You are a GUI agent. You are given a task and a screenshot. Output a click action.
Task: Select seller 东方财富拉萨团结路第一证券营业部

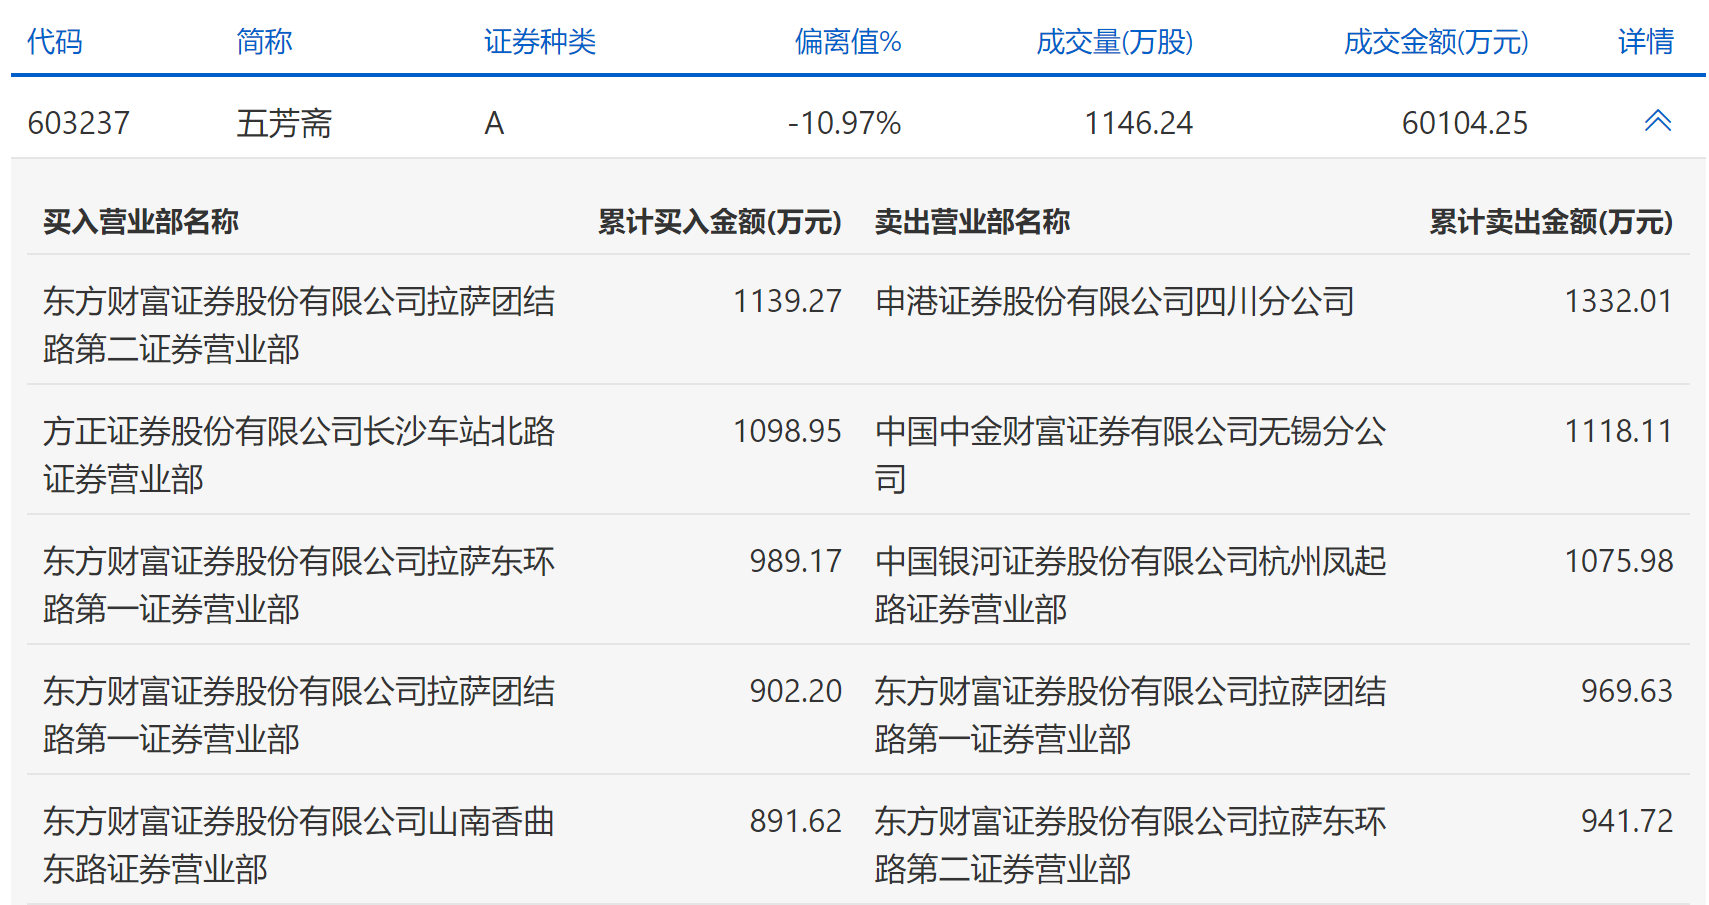(x=1131, y=715)
